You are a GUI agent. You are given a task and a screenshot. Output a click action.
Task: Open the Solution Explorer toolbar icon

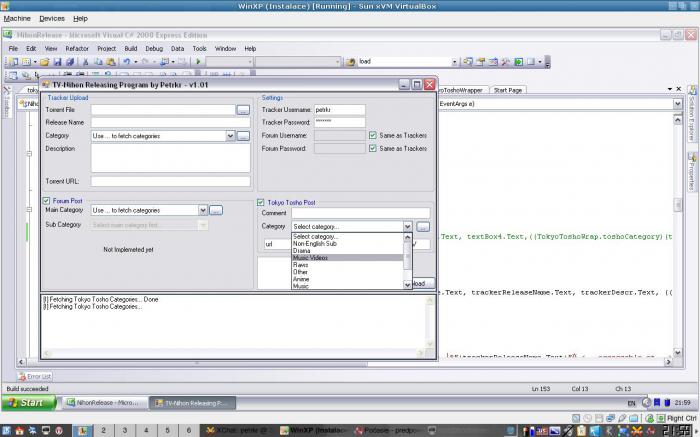point(468,62)
